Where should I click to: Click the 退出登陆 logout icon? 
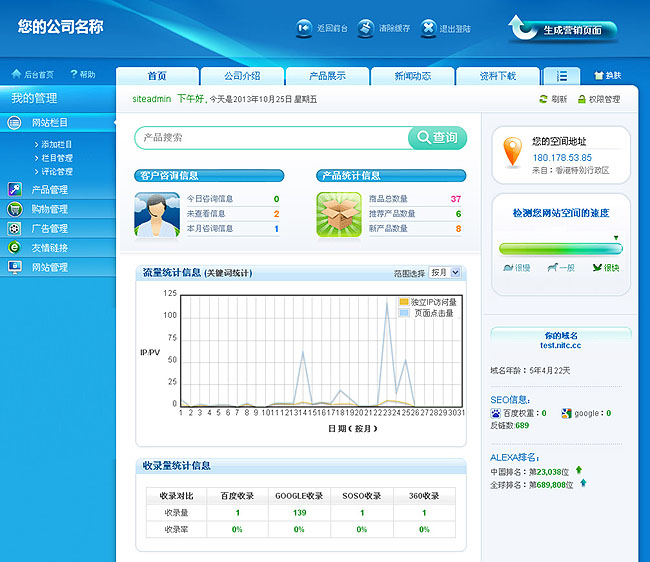pos(429,29)
